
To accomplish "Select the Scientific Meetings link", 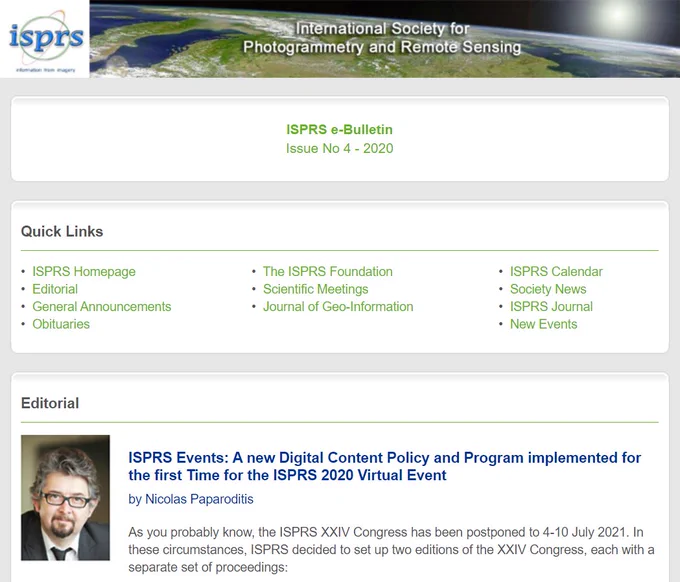I will [x=316, y=289].
